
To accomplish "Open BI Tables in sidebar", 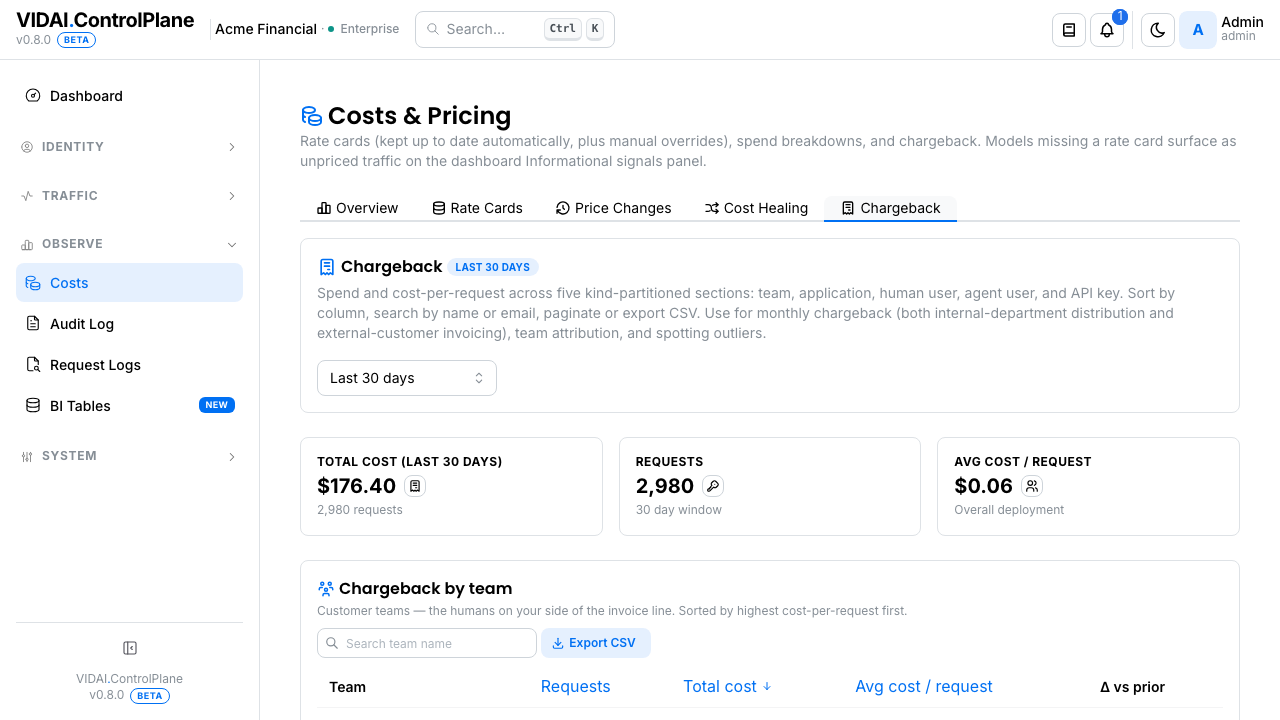I will [129, 406].
